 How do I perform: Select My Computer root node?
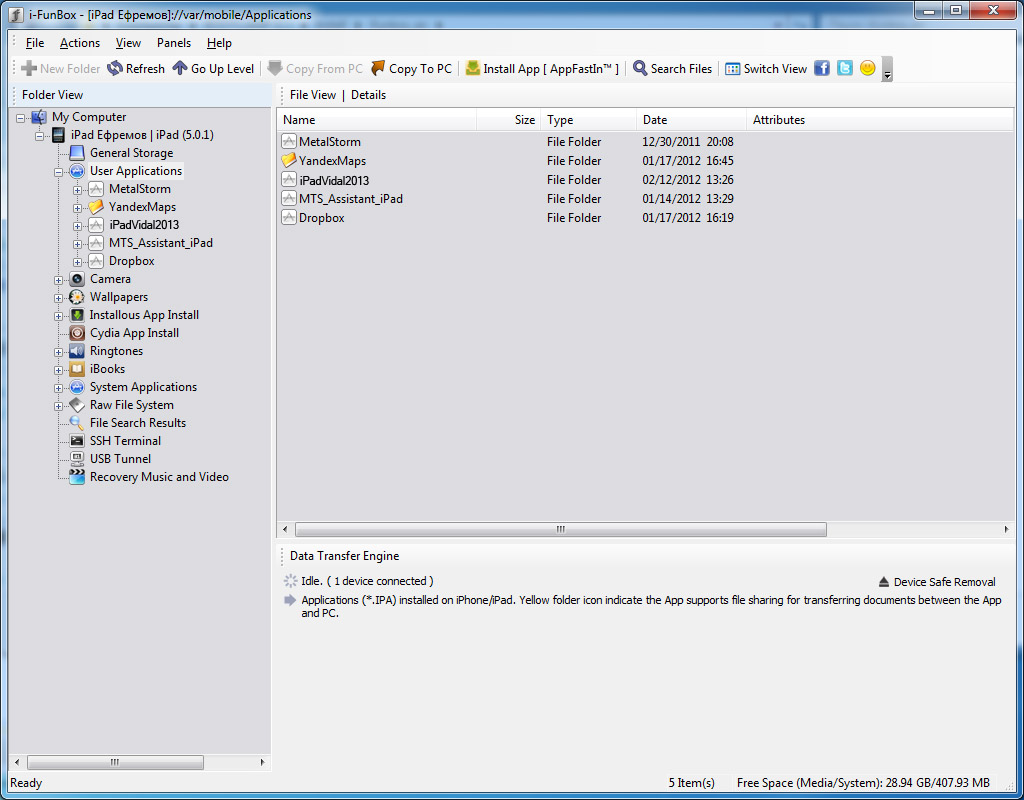89,117
